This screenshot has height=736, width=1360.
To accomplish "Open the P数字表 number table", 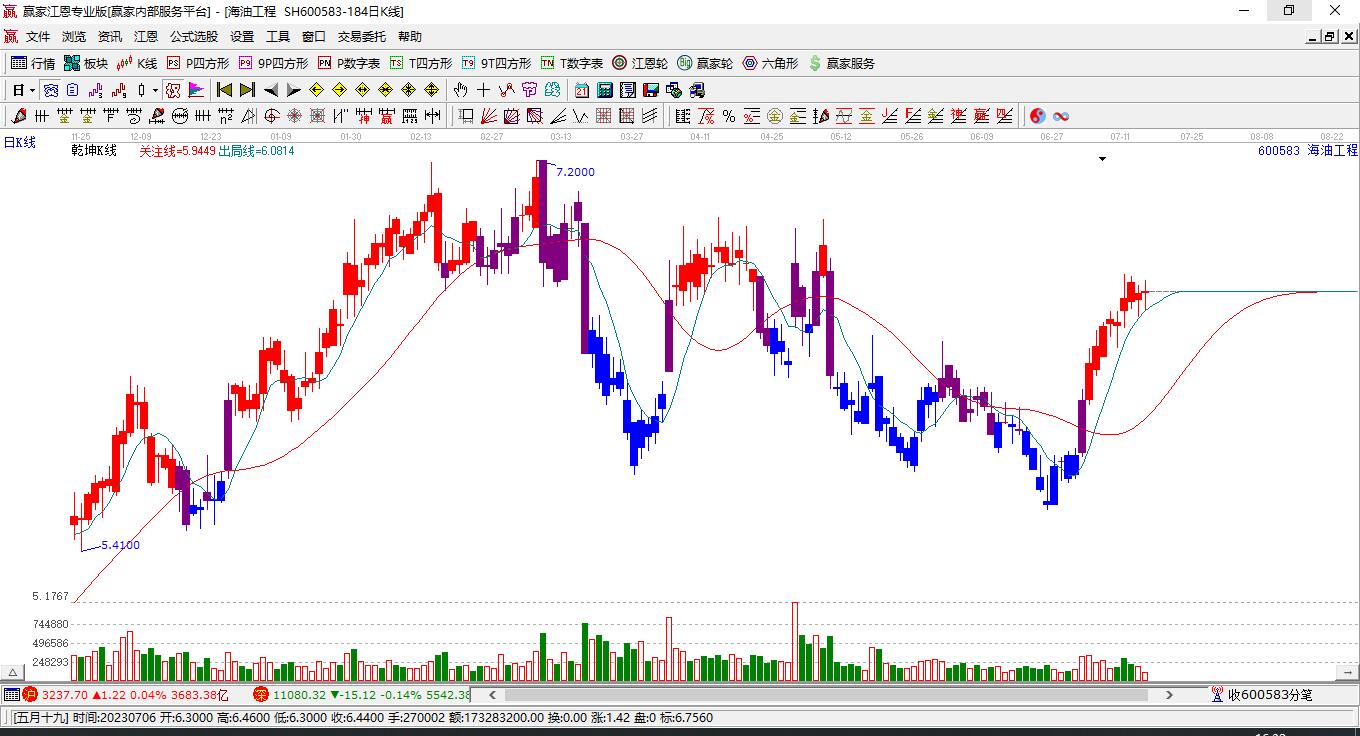I will click(349, 63).
